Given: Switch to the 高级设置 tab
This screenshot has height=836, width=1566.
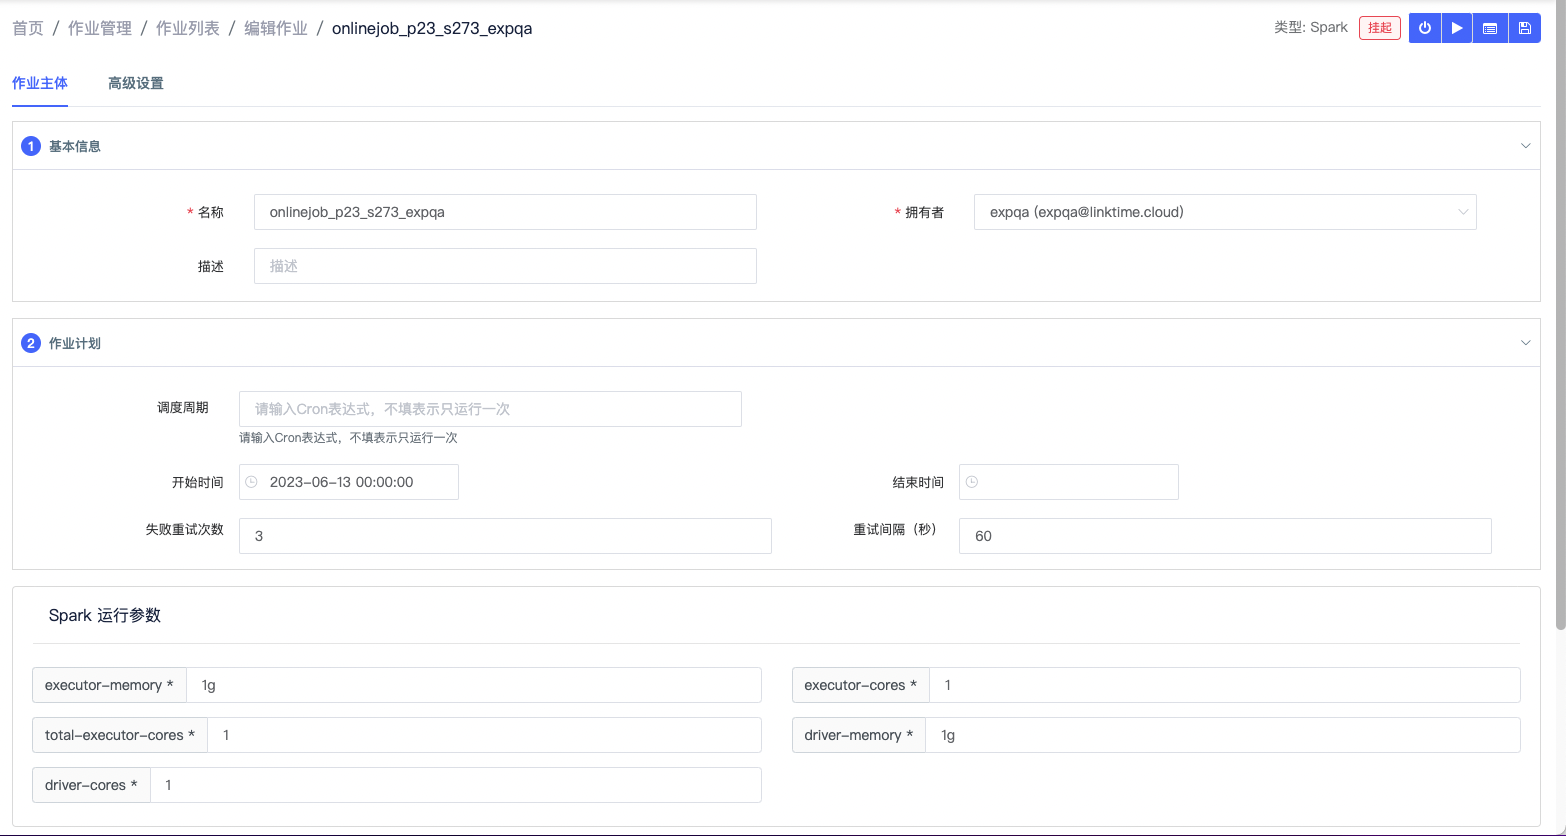Looking at the screenshot, I should pyautogui.click(x=136, y=83).
